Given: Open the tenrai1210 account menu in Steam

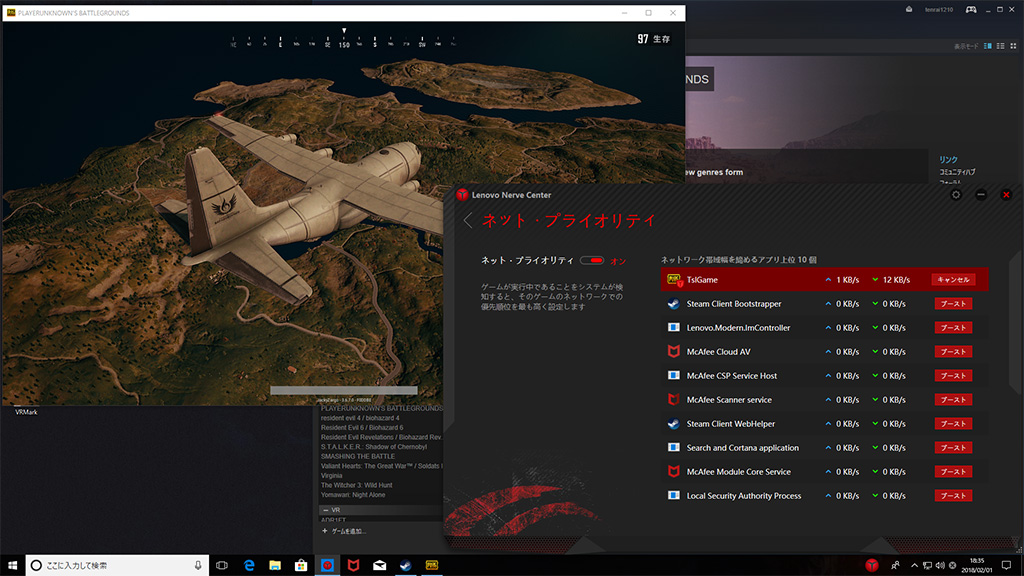Looking at the screenshot, I should pyautogui.click(x=938, y=9).
